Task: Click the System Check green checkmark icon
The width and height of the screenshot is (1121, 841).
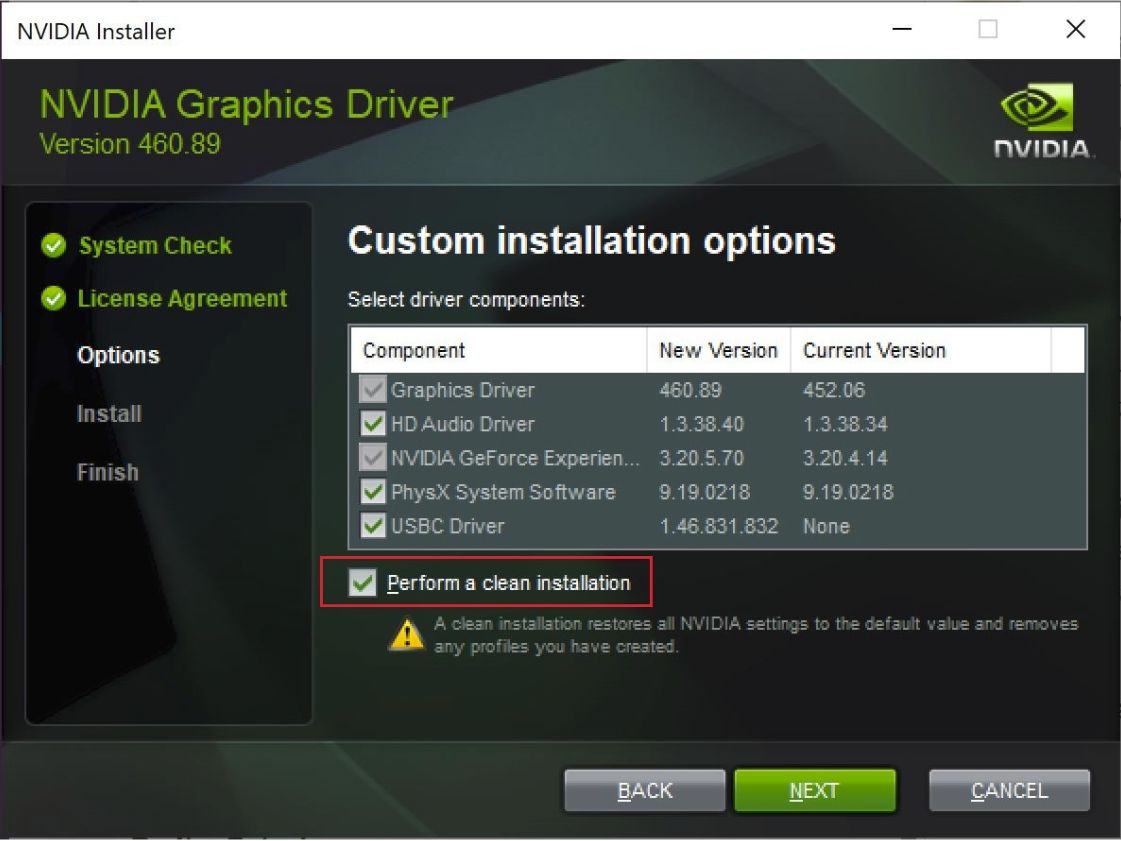Action: point(54,246)
